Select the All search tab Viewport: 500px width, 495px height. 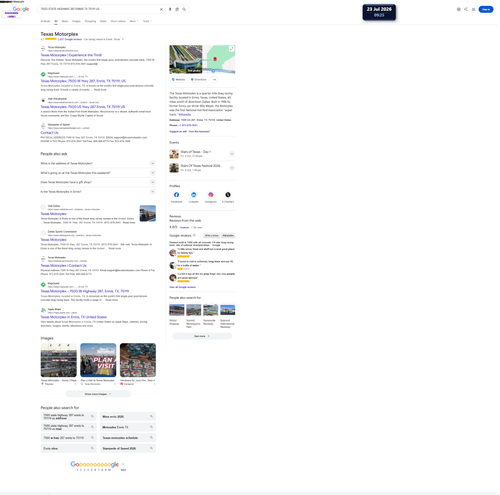(x=56, y=21)
